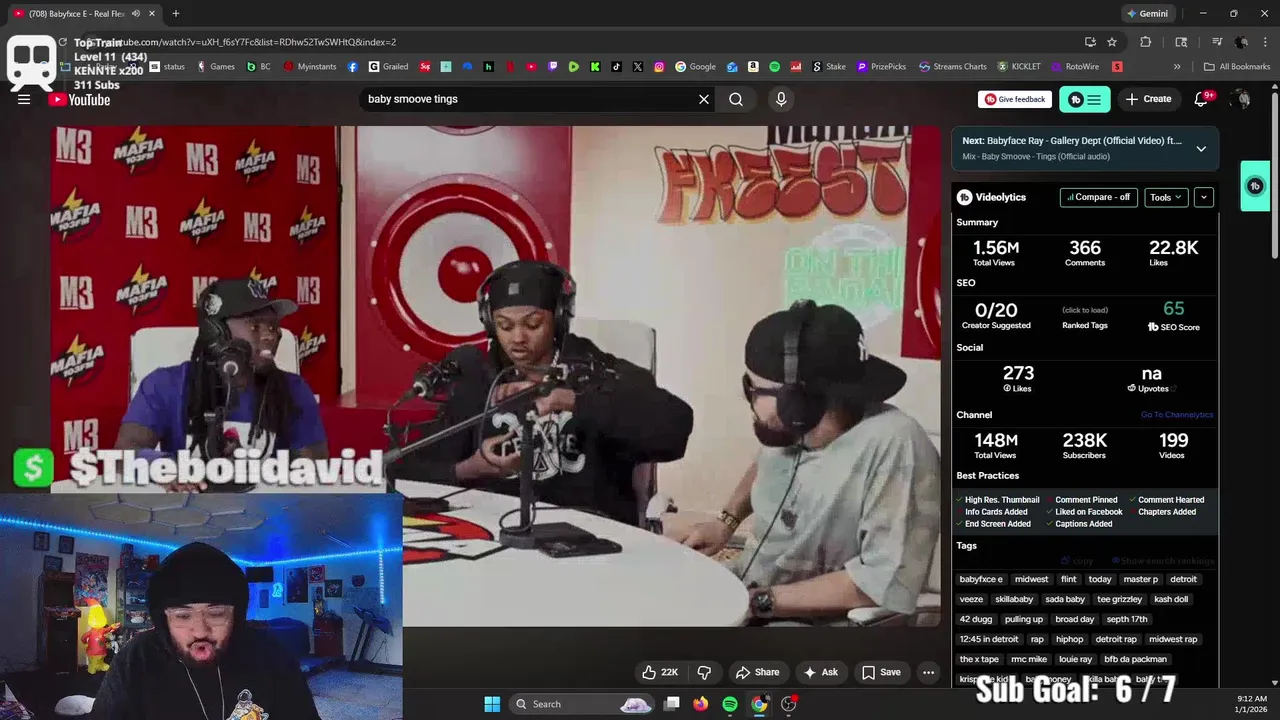
Task: Open the YouTube hamburger guide menu
Action: coord(24,99)
